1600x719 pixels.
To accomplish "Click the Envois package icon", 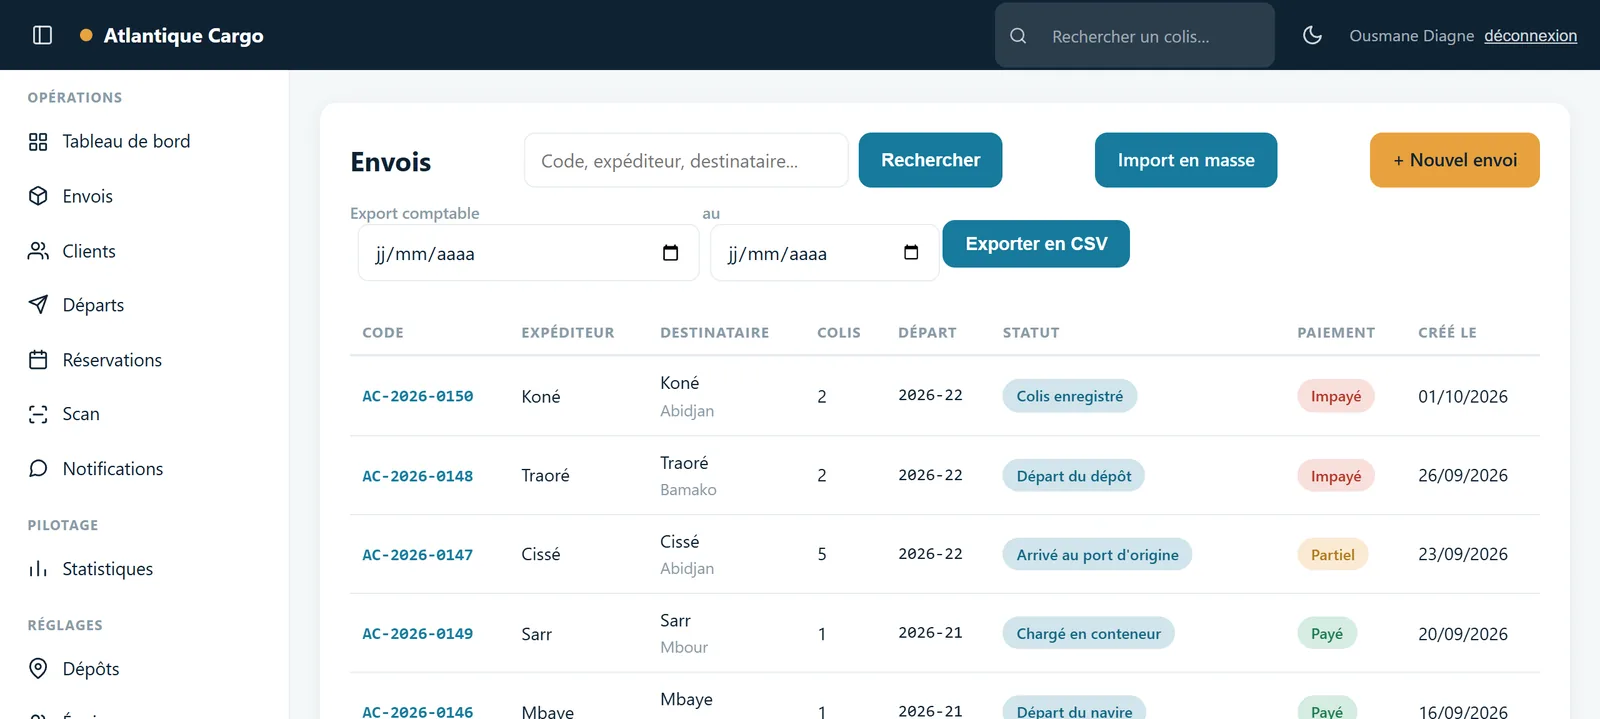I will pos(38,196).
